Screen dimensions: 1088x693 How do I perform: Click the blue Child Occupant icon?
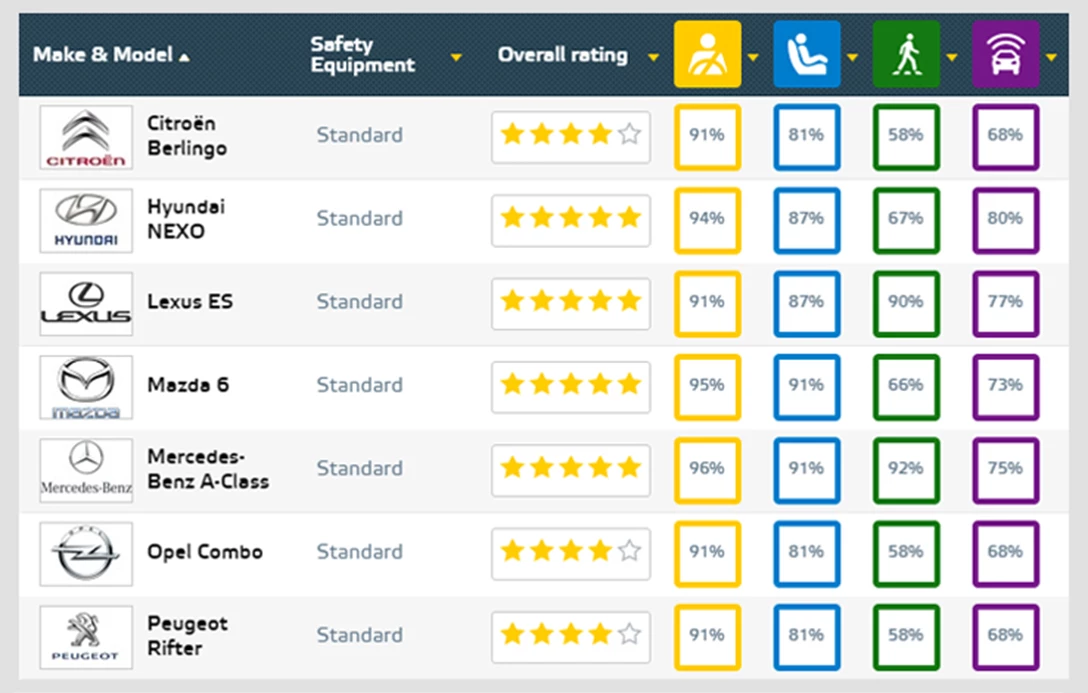pyautogui.click(x=806, y=55)
